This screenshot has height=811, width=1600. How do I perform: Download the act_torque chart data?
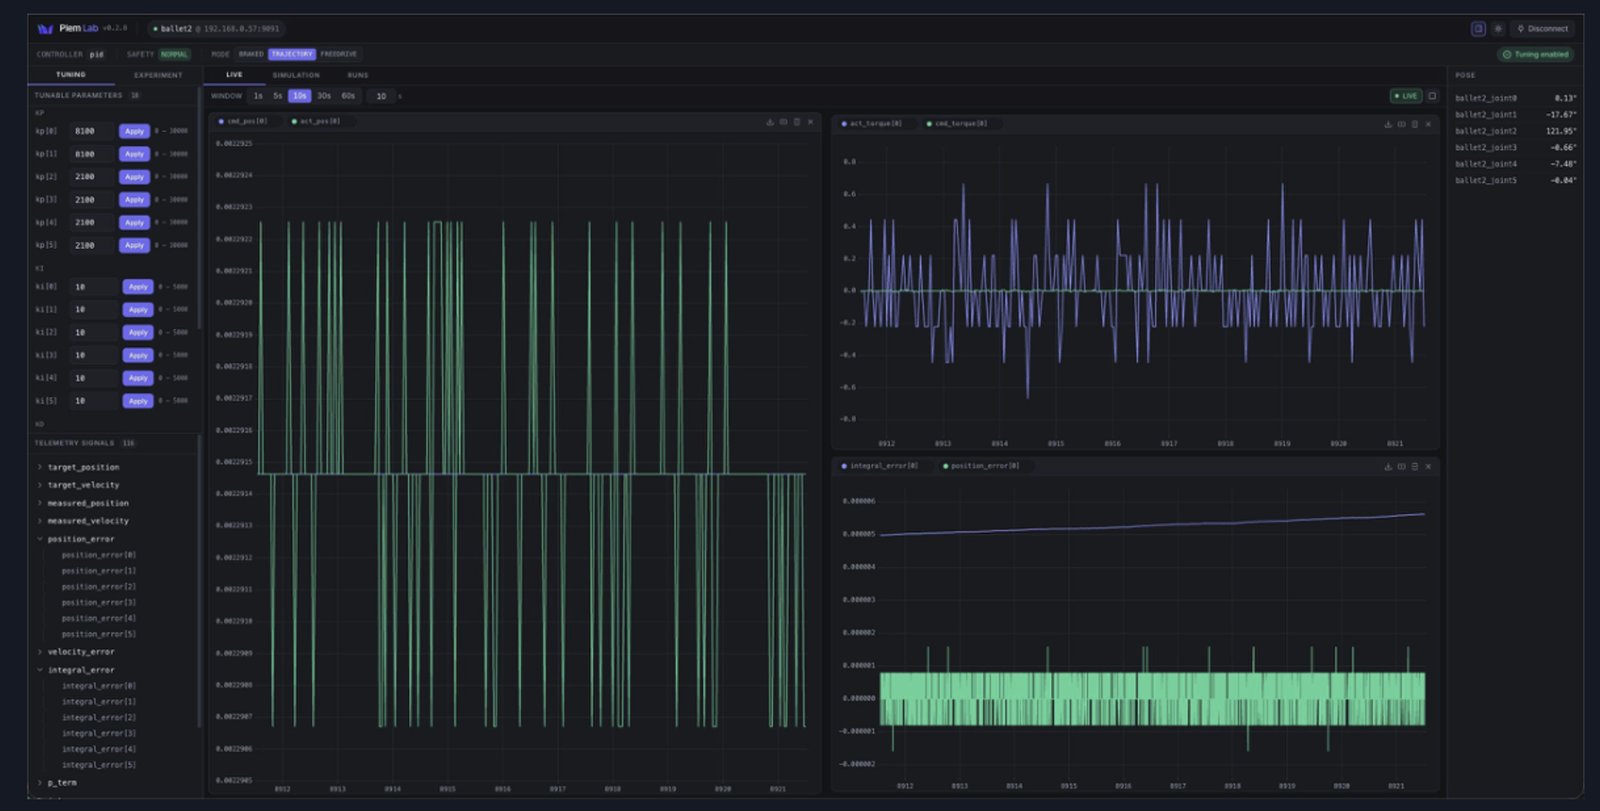[x=1388, y=124]
